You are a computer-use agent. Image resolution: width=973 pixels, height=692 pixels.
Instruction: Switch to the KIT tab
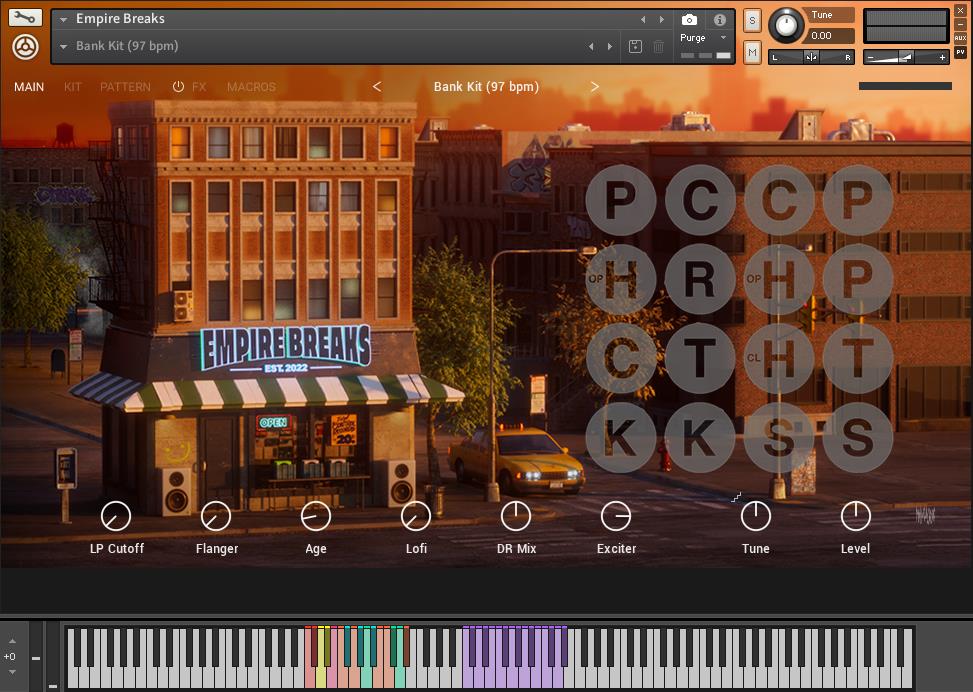(x=73, y=87)
